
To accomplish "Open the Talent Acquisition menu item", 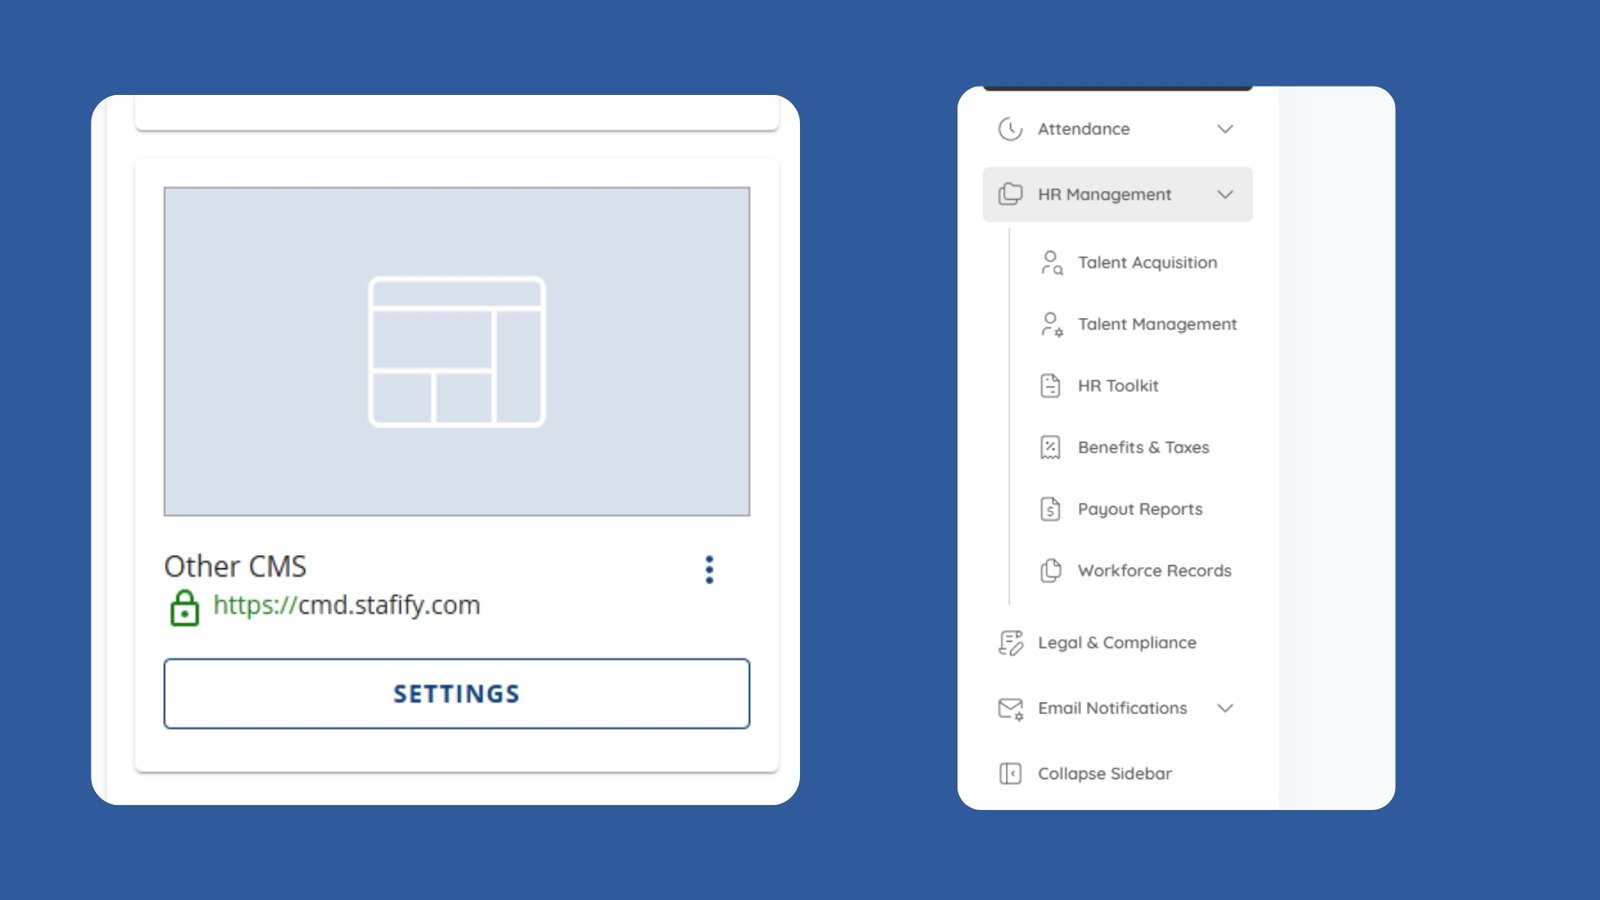I will pos(1147,263).
